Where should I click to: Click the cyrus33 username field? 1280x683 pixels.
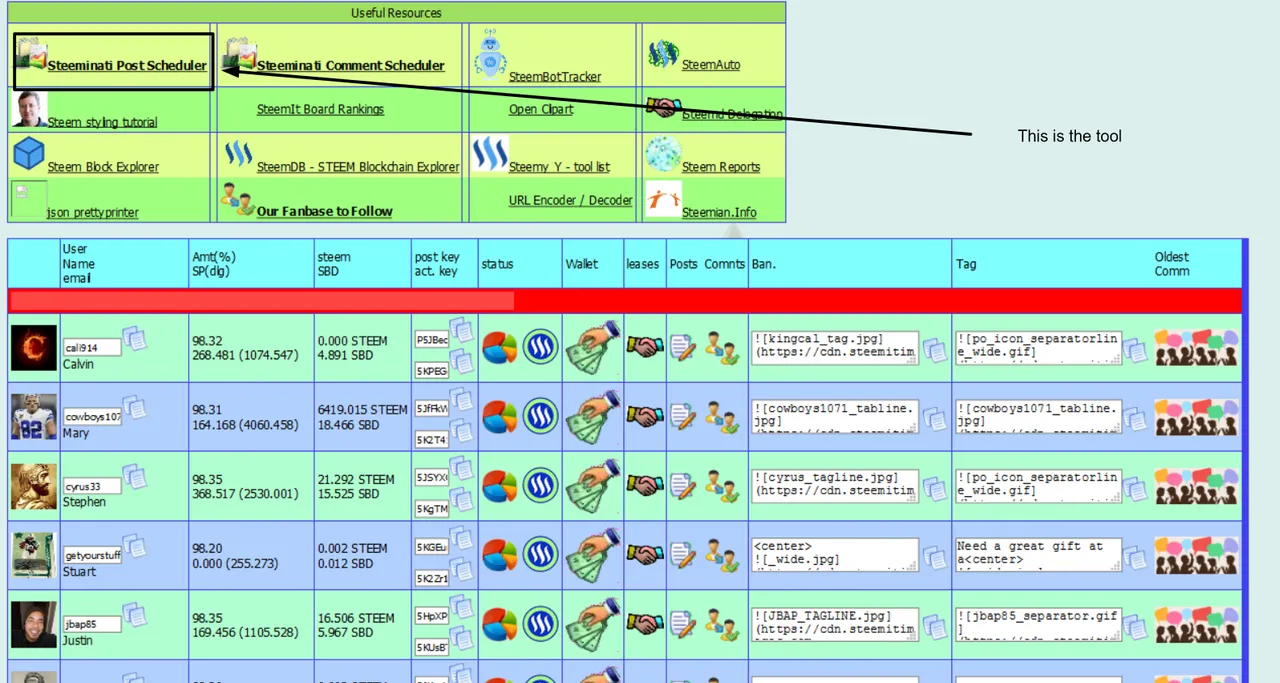tap(92, 486)
